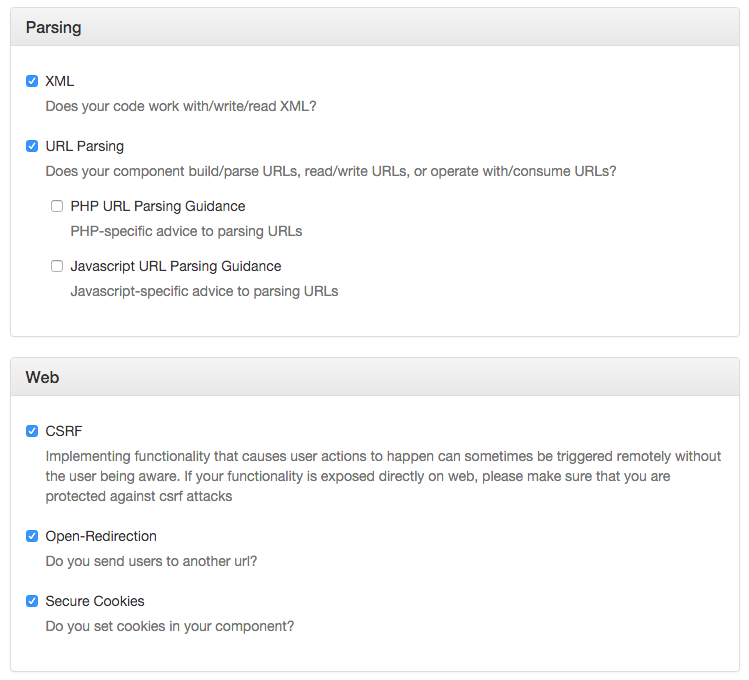
Task: Tick the Javascript URL Parsing Guidance checkbox
Action: pyautogui.click(x=57, y=266)
